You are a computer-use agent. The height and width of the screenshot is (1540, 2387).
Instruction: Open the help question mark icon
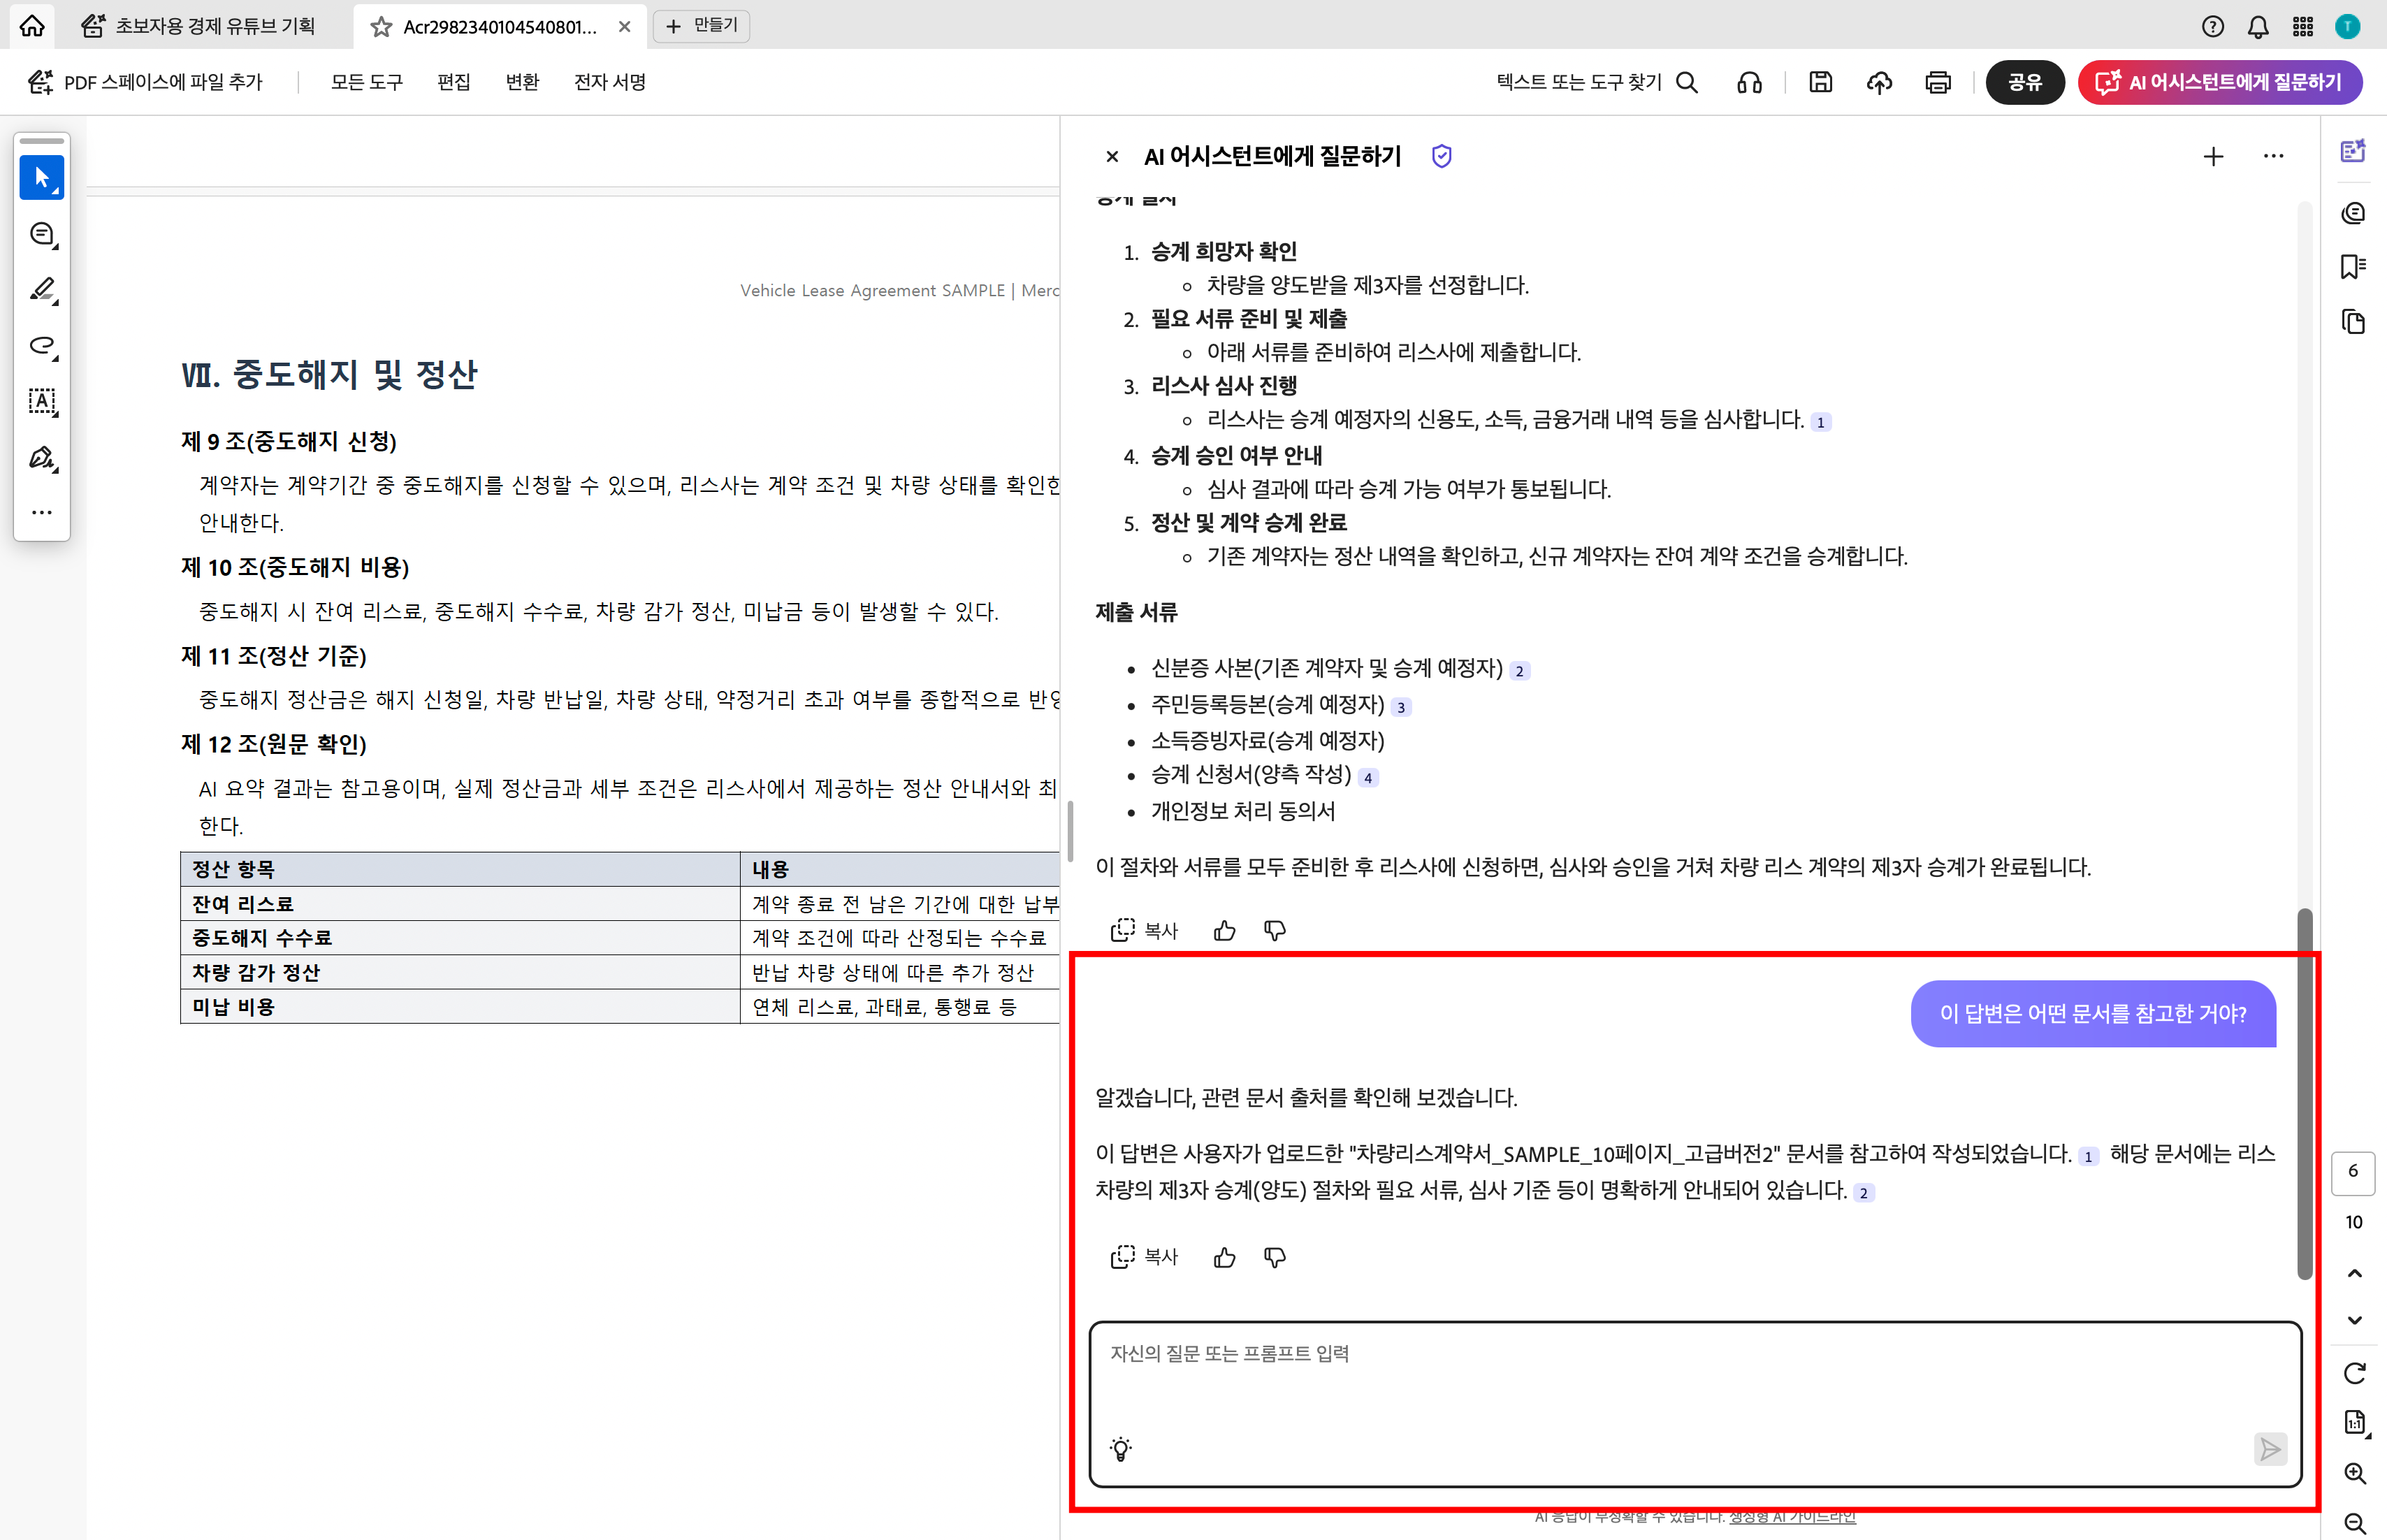(x=2213, y=27)
